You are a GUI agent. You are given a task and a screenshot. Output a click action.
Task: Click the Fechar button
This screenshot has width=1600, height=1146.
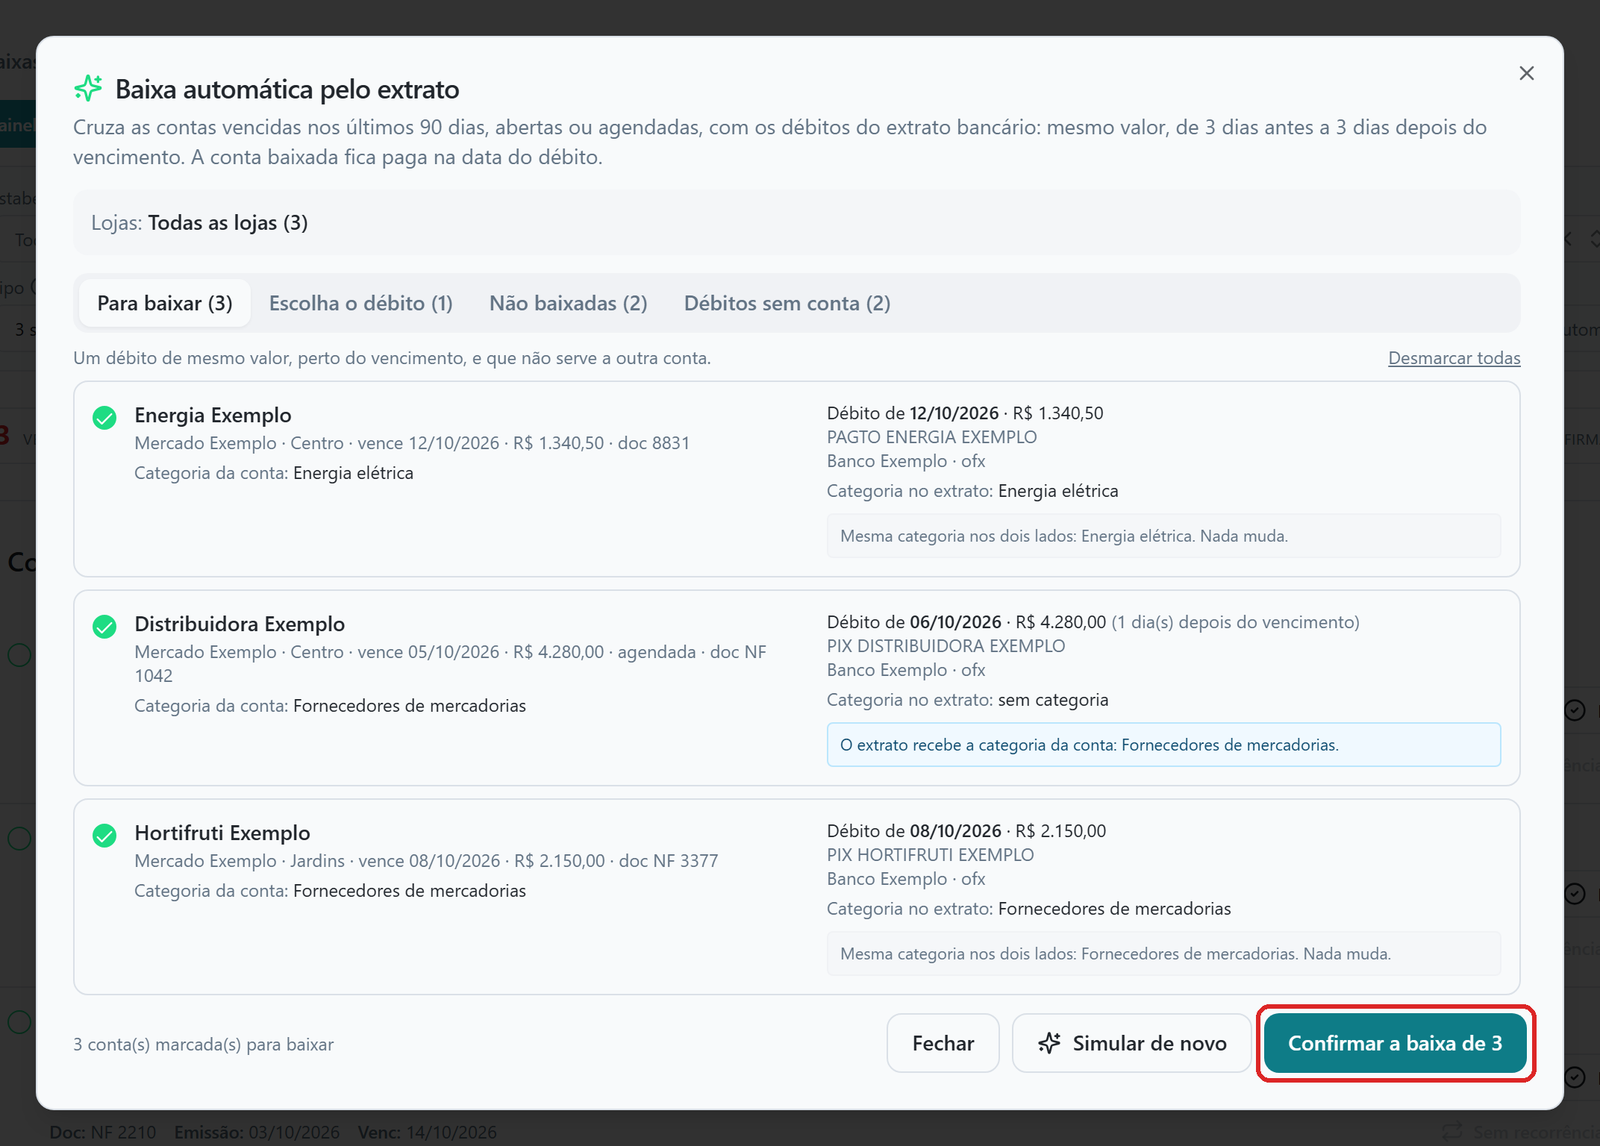(943, 1043)
